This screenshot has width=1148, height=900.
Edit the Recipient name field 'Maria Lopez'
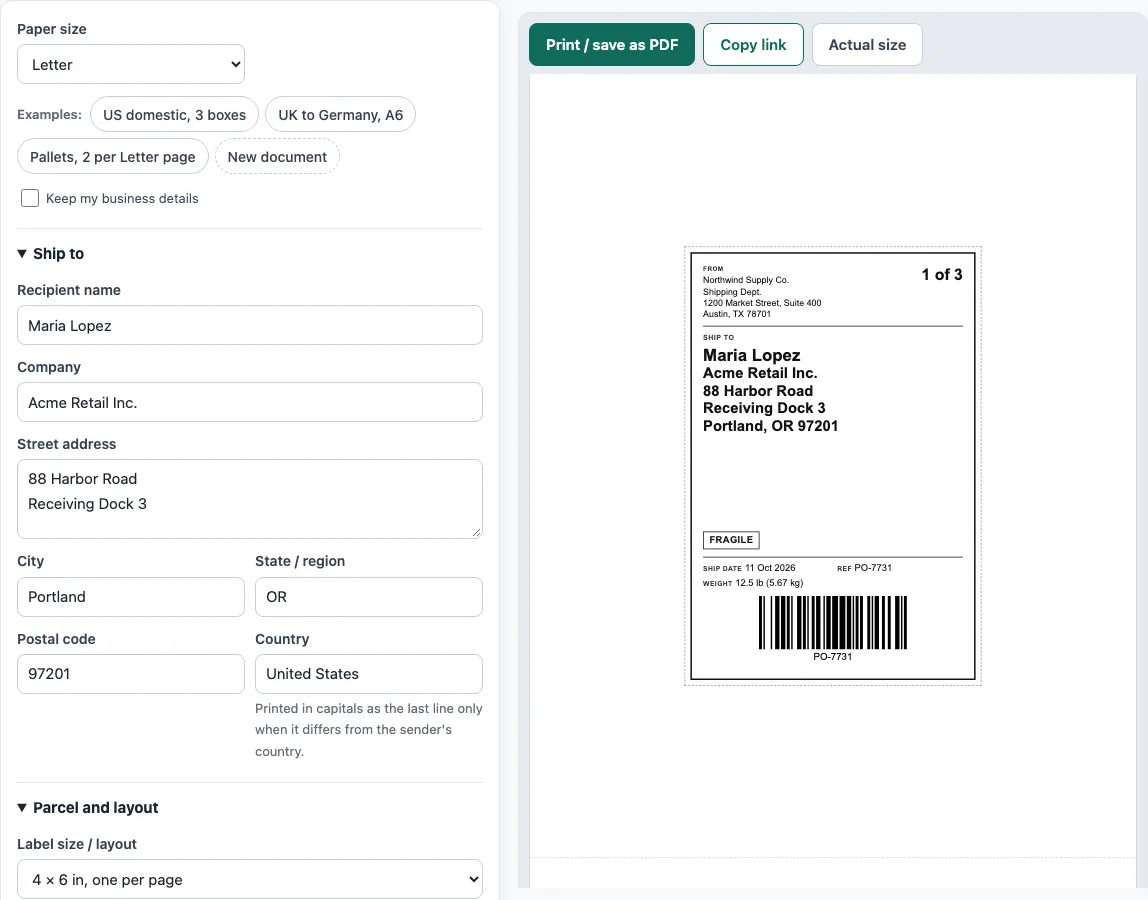point(250,325)
